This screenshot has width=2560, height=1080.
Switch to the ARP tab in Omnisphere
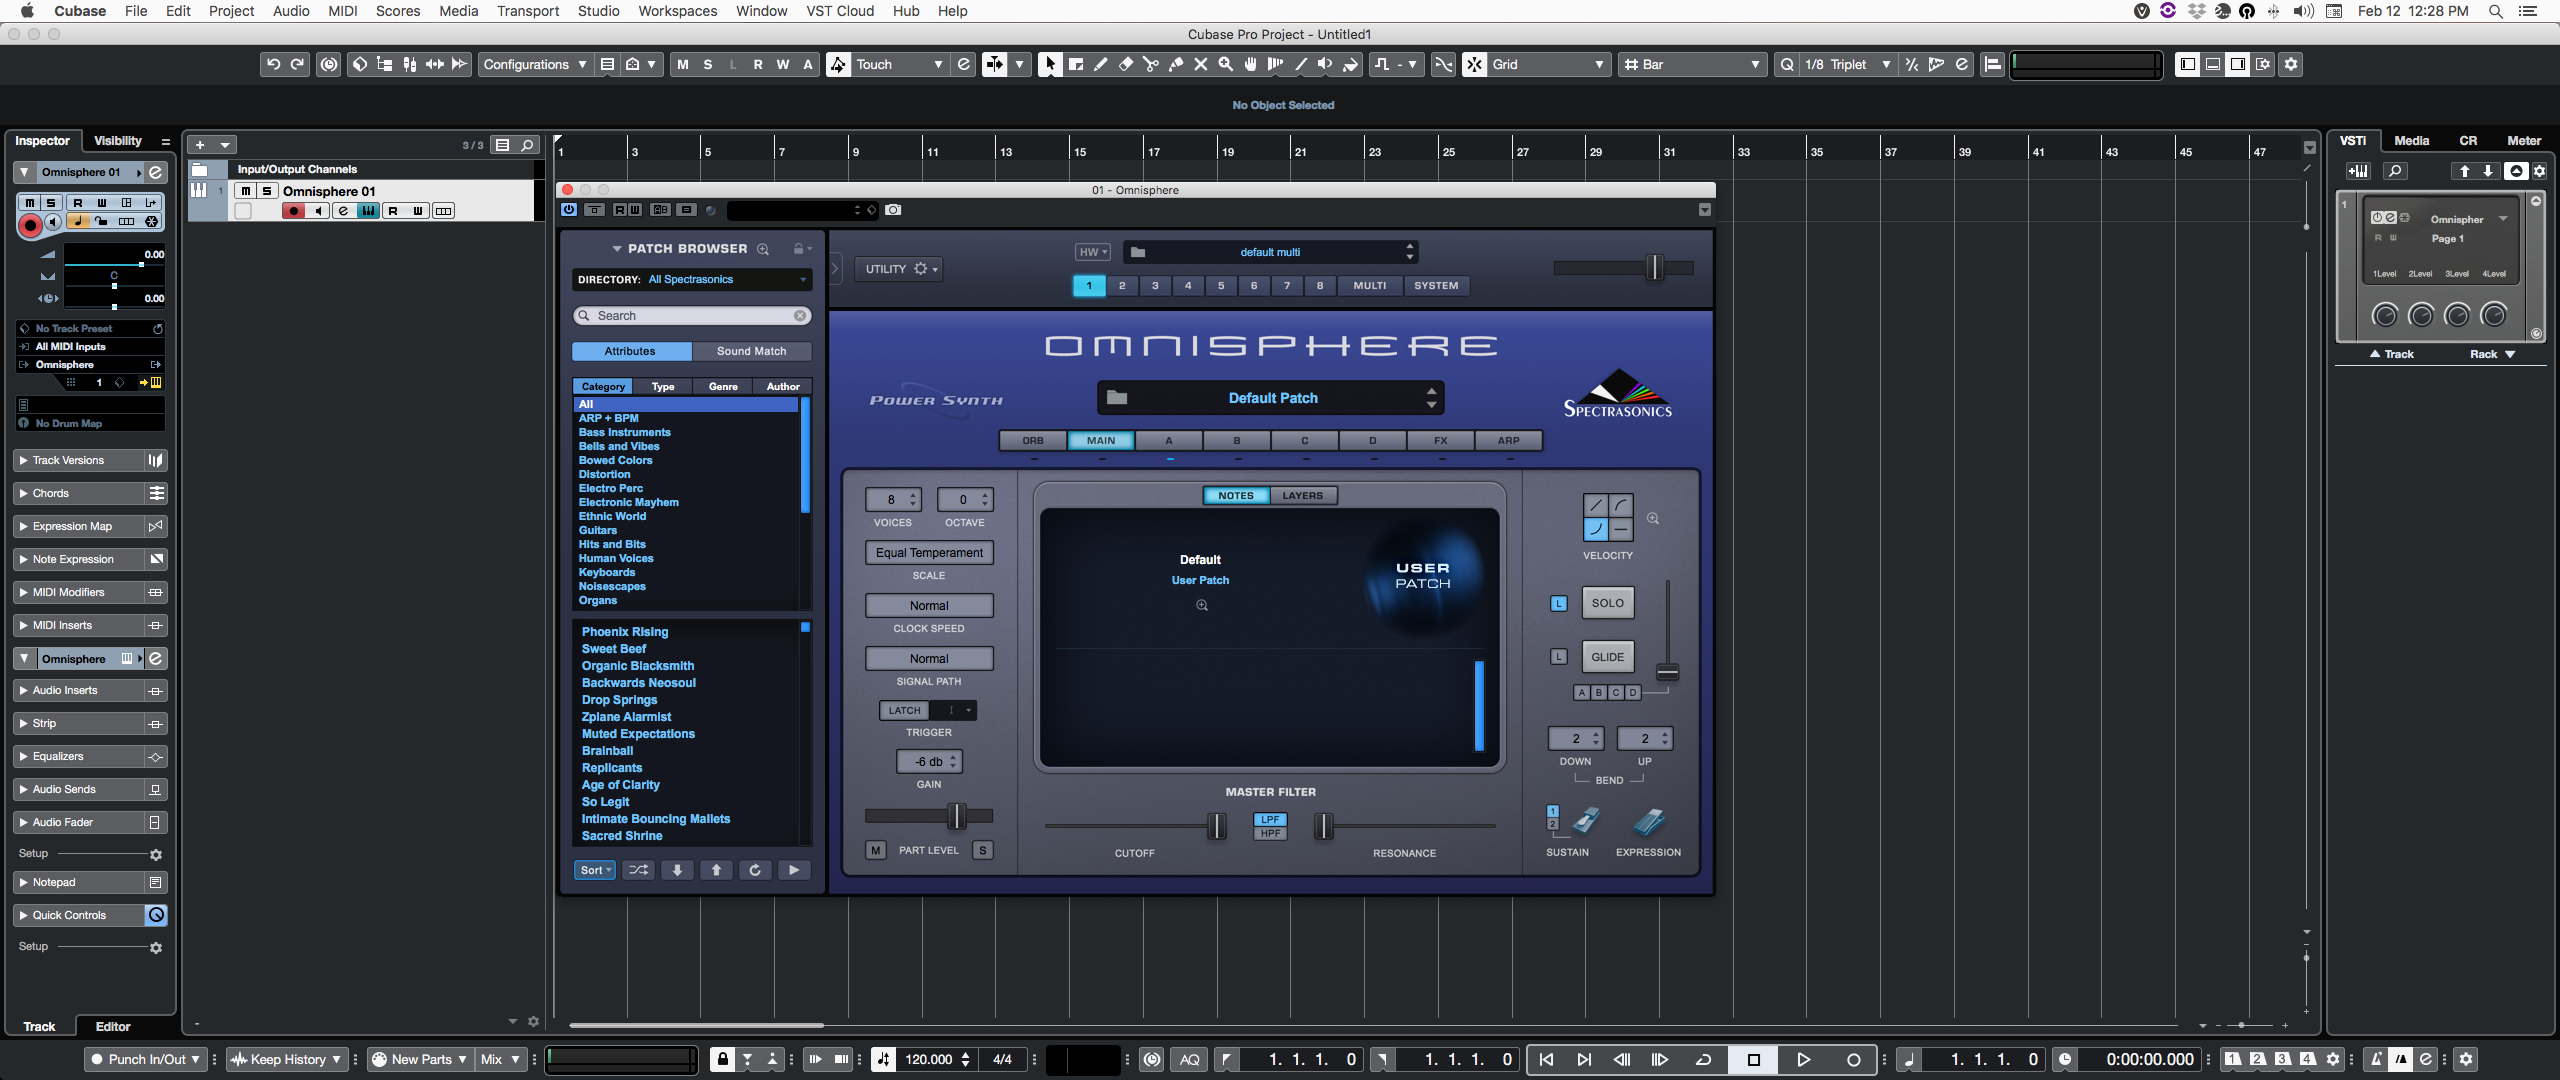[x=1508, y=441]
